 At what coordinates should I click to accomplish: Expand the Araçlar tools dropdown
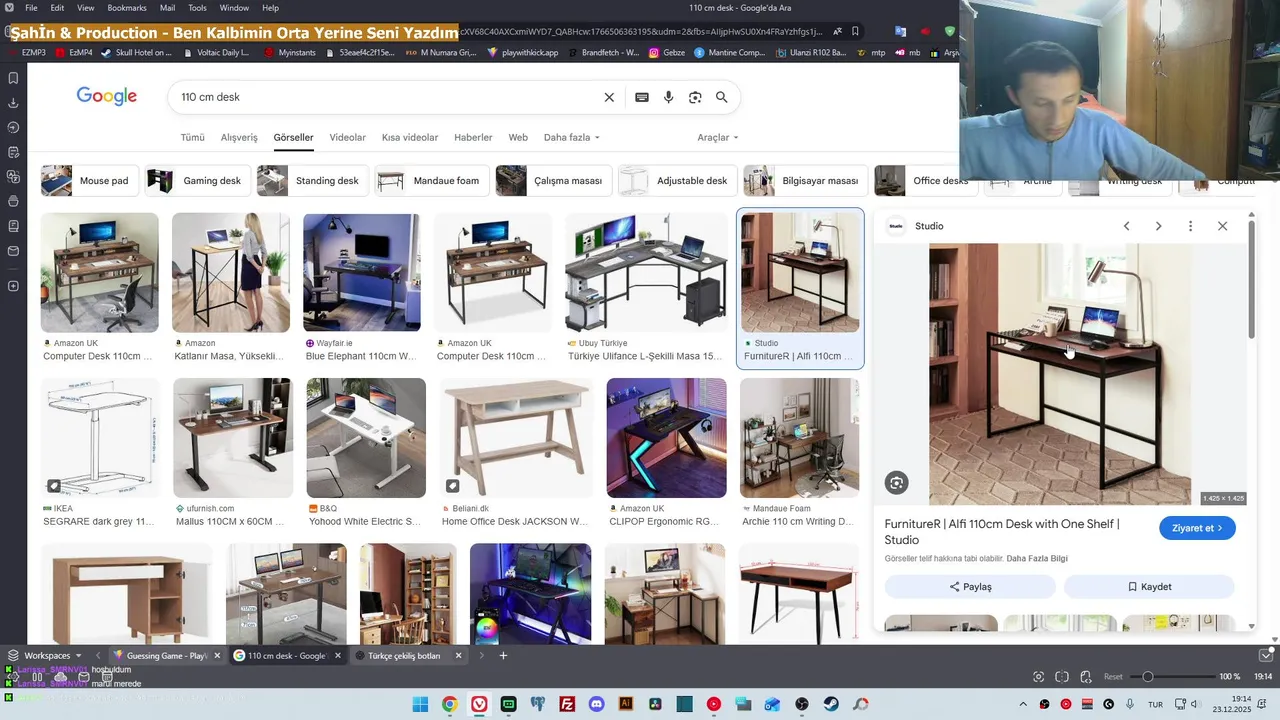717,137
